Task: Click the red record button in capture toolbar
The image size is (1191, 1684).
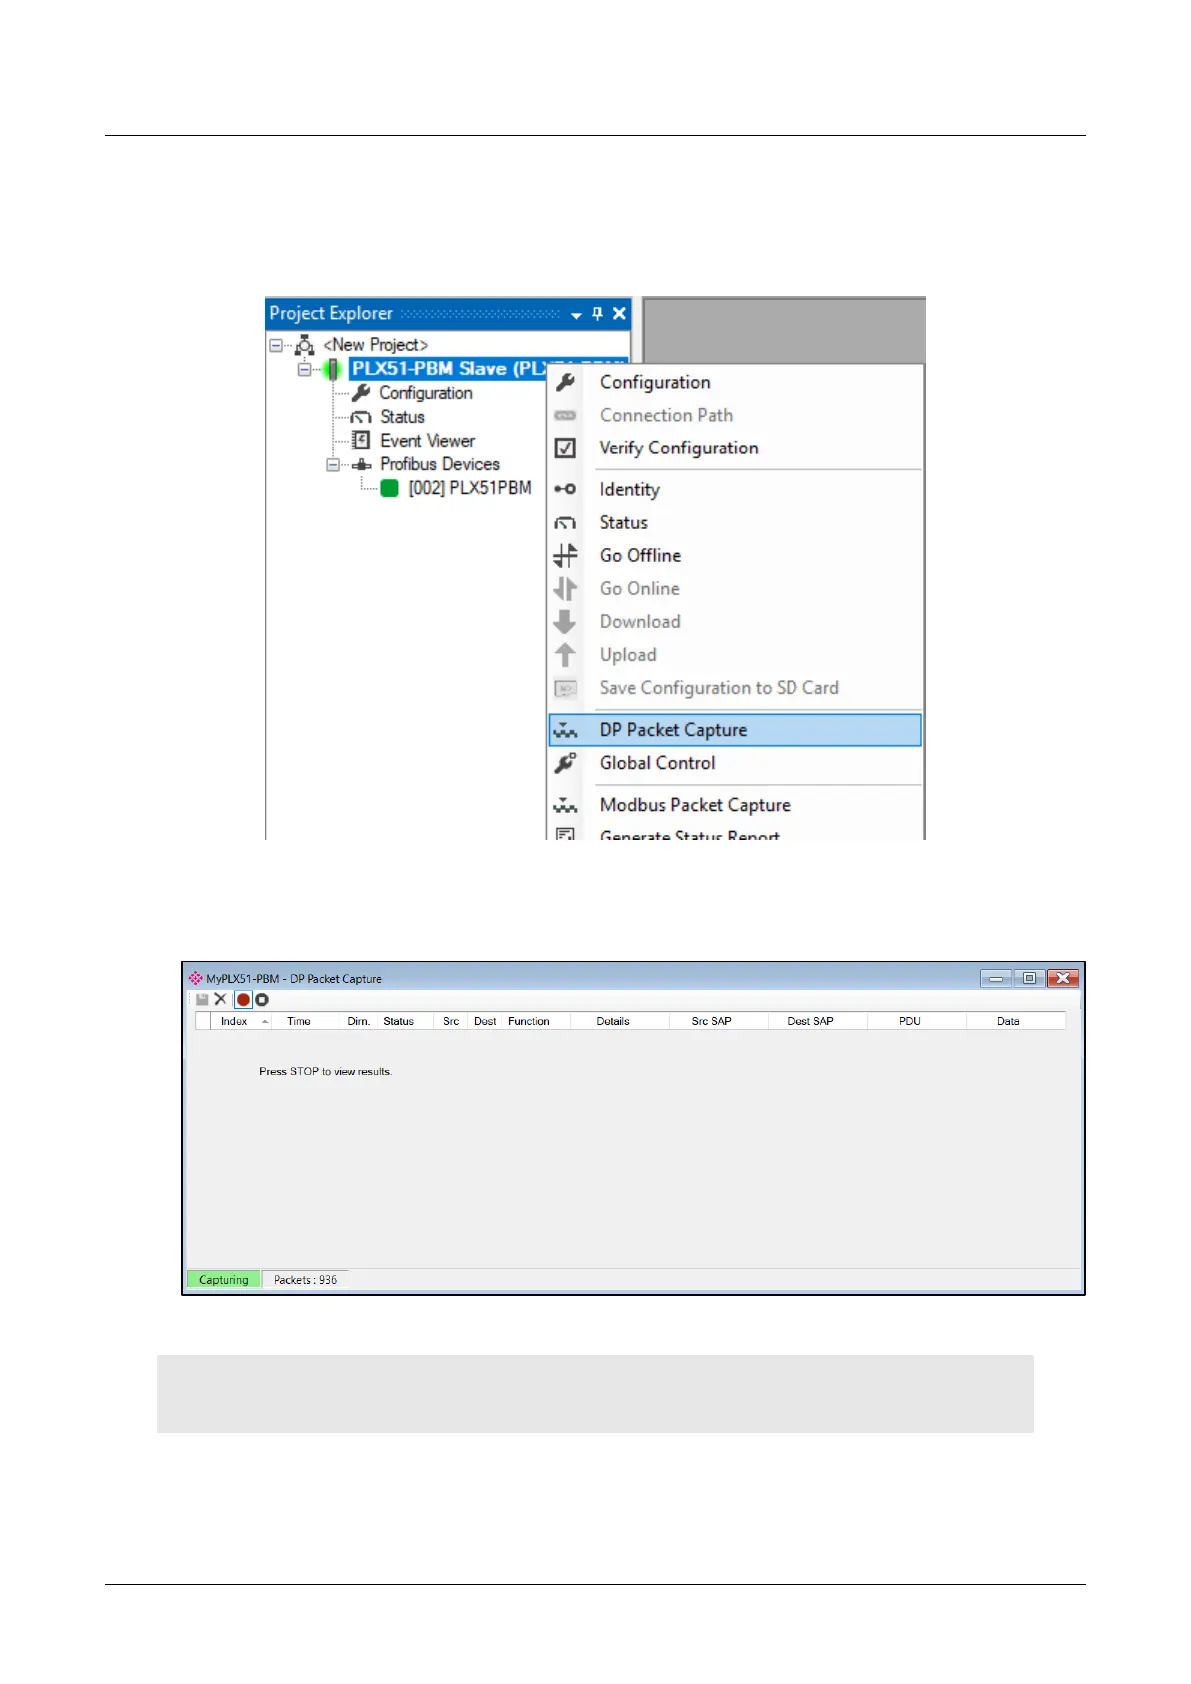Action: [243, 999]
